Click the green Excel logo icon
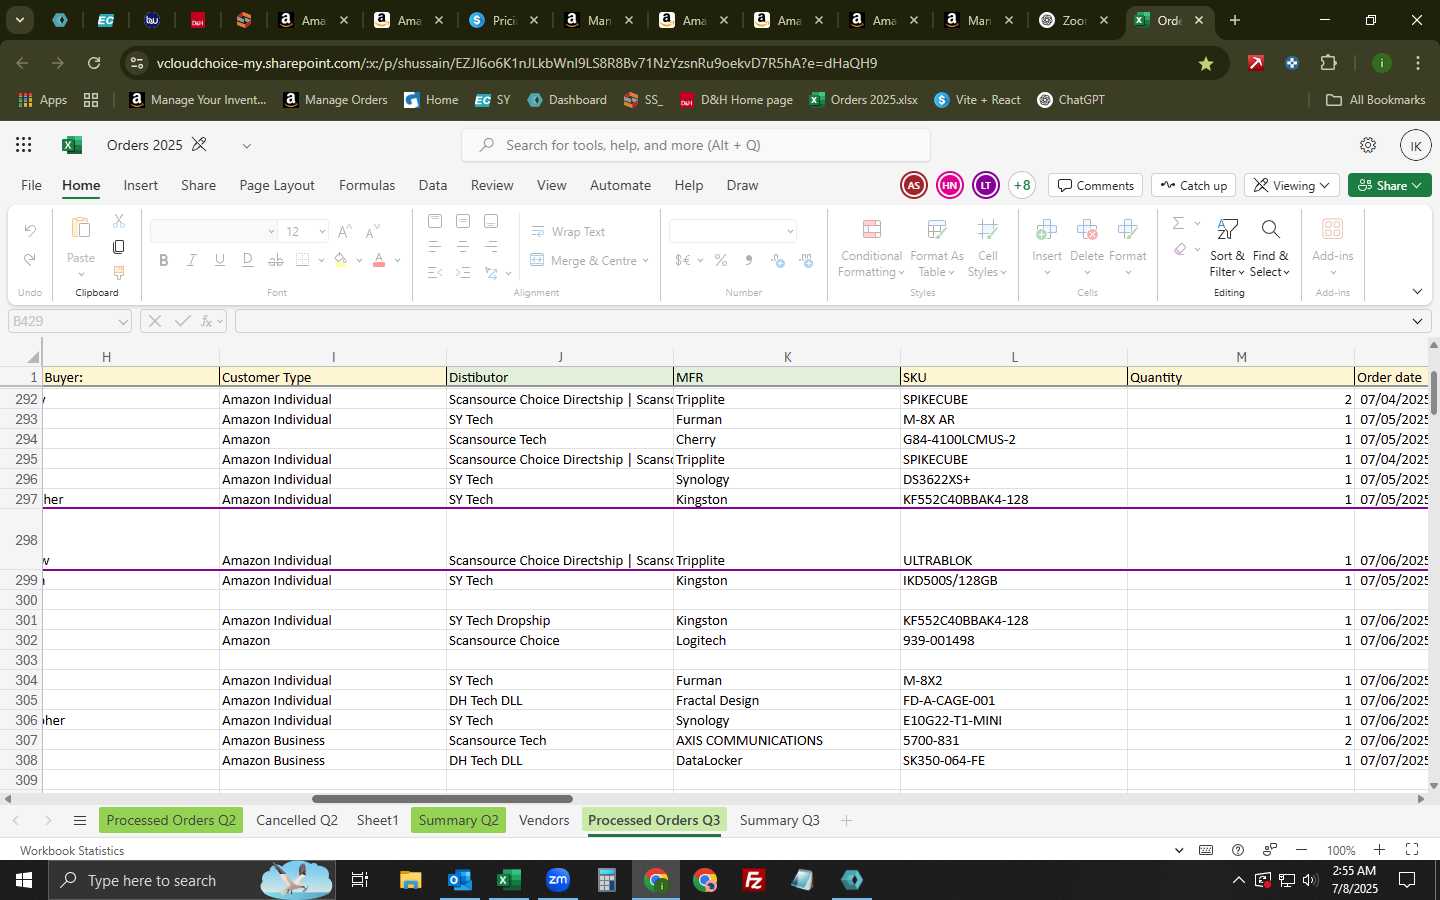Screen dimensions: 1440x900 pyautogui.click(x=72, y=145)
